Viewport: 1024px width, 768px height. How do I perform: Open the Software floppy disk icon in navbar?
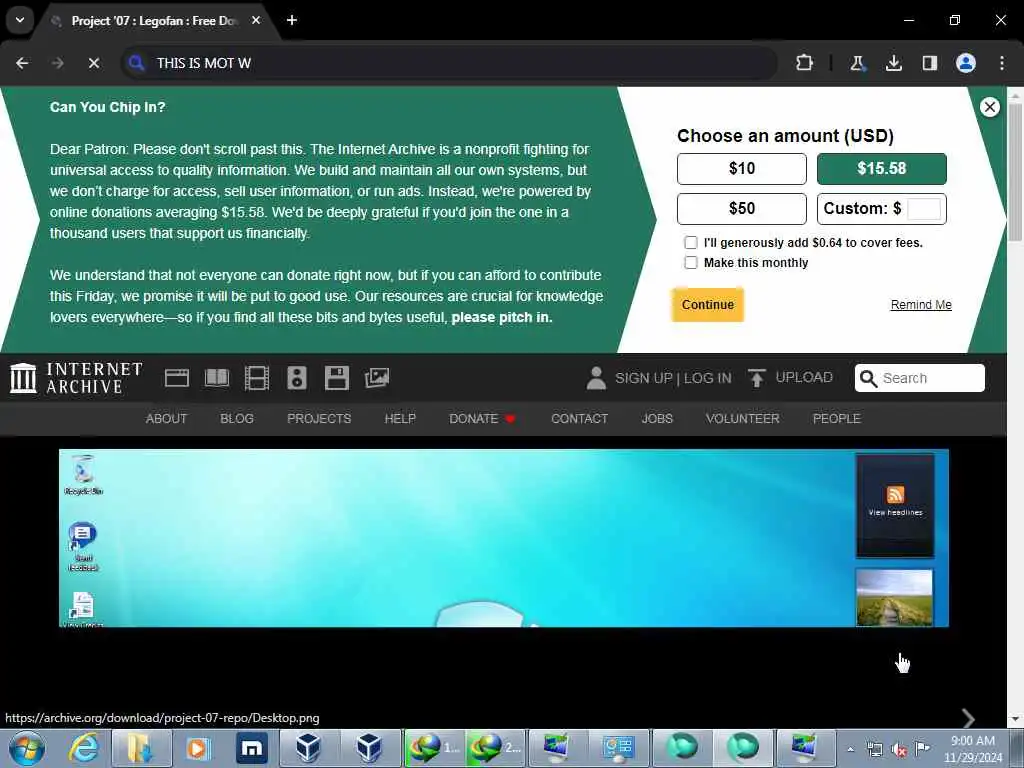[337, 378]
